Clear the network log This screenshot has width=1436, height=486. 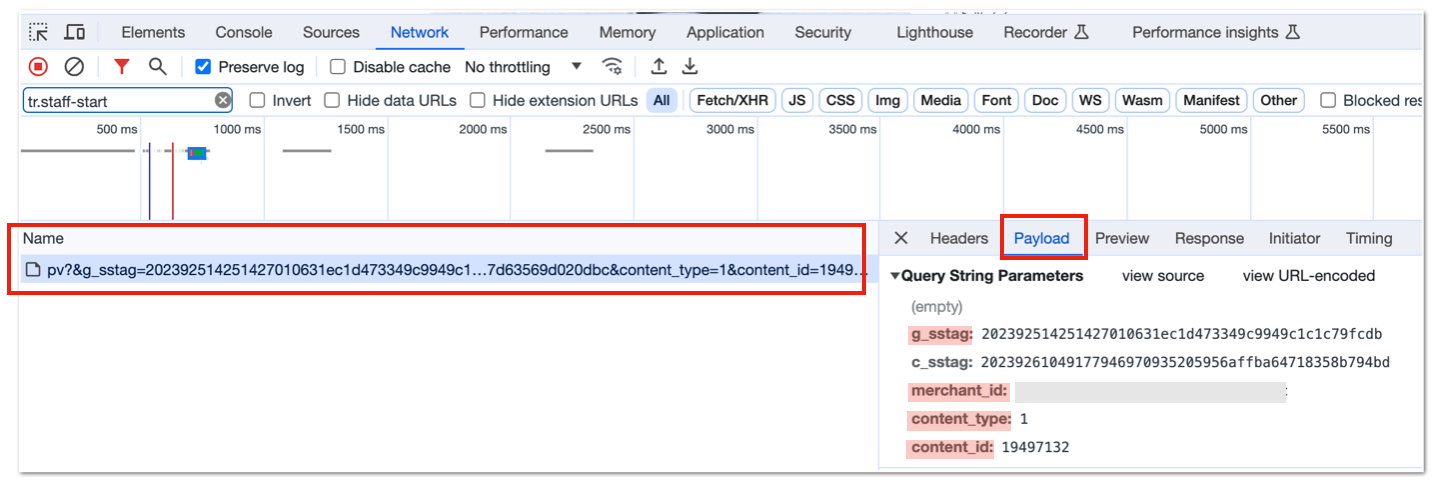click(74, 67)
